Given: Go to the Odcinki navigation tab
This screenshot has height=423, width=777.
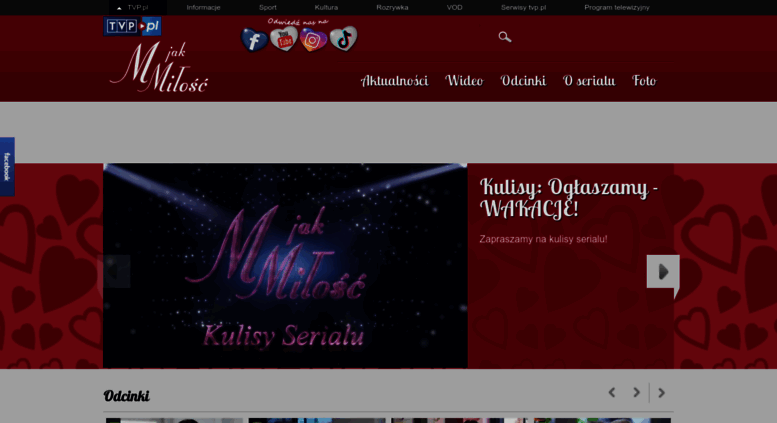Looking at the screenshot, I should pos(523,81).
